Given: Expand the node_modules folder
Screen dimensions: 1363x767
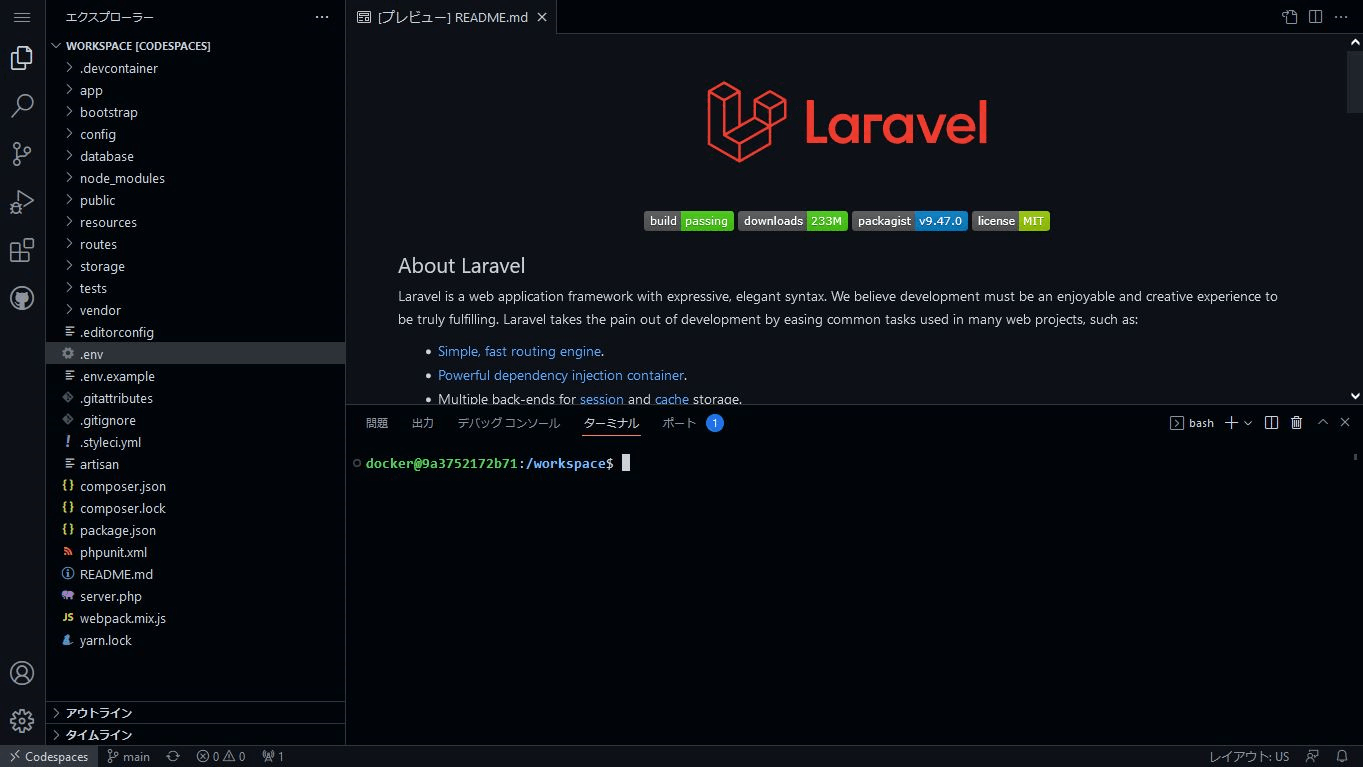Looking at the screenshot, I should click(x=195, y=178).
